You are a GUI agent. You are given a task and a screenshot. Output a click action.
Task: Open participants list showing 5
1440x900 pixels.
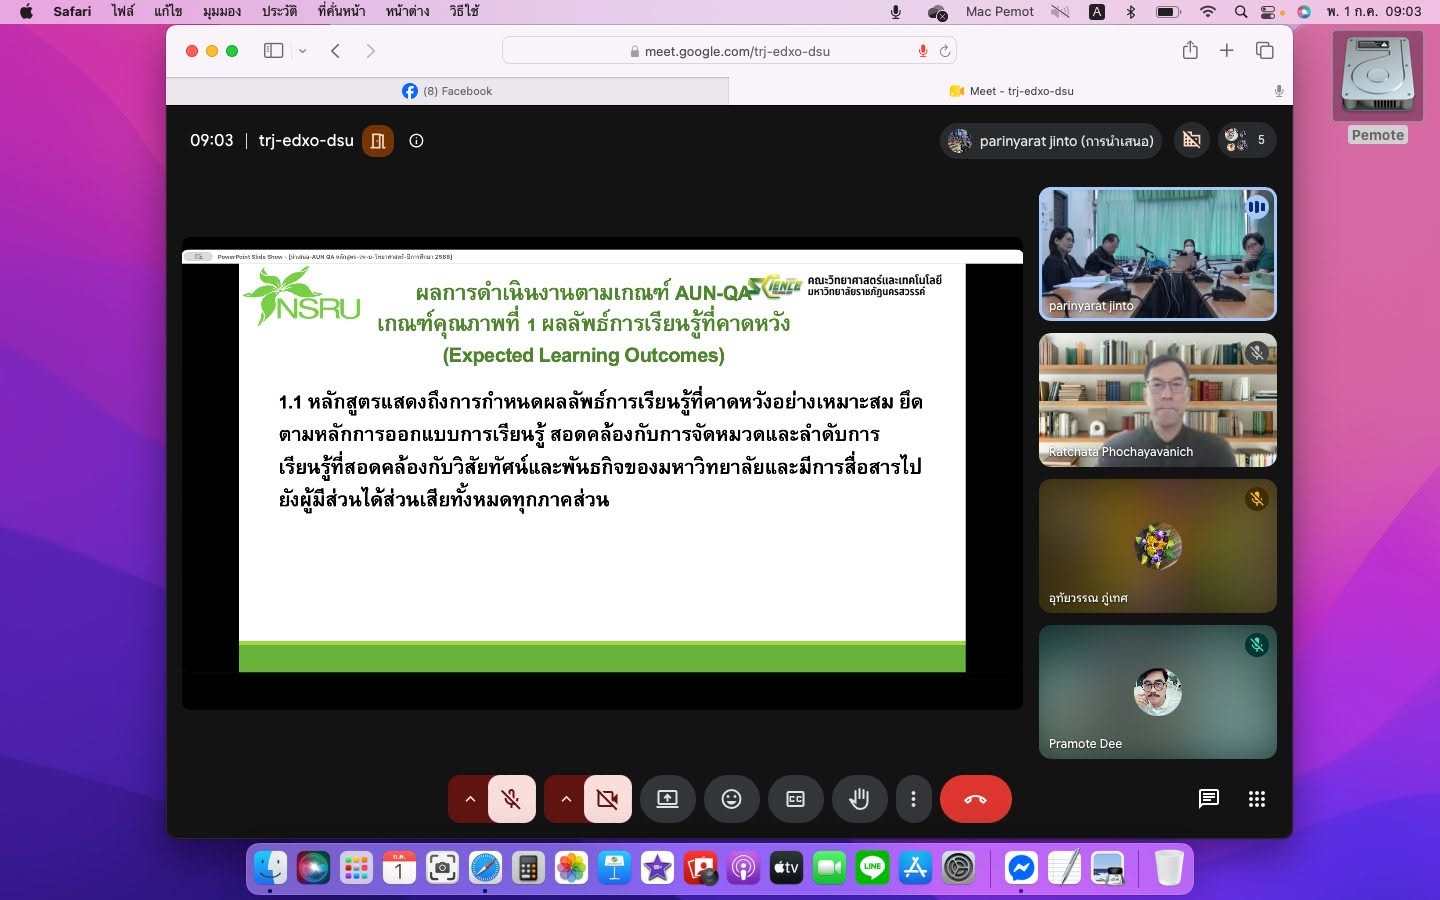coord(1246,140)
